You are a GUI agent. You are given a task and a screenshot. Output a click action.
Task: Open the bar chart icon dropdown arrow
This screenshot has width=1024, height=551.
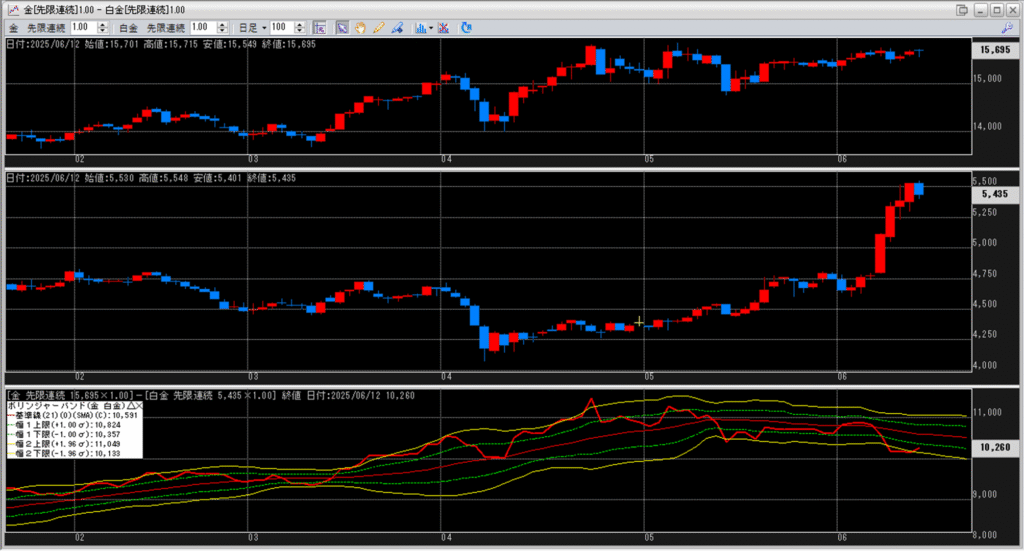430,28
